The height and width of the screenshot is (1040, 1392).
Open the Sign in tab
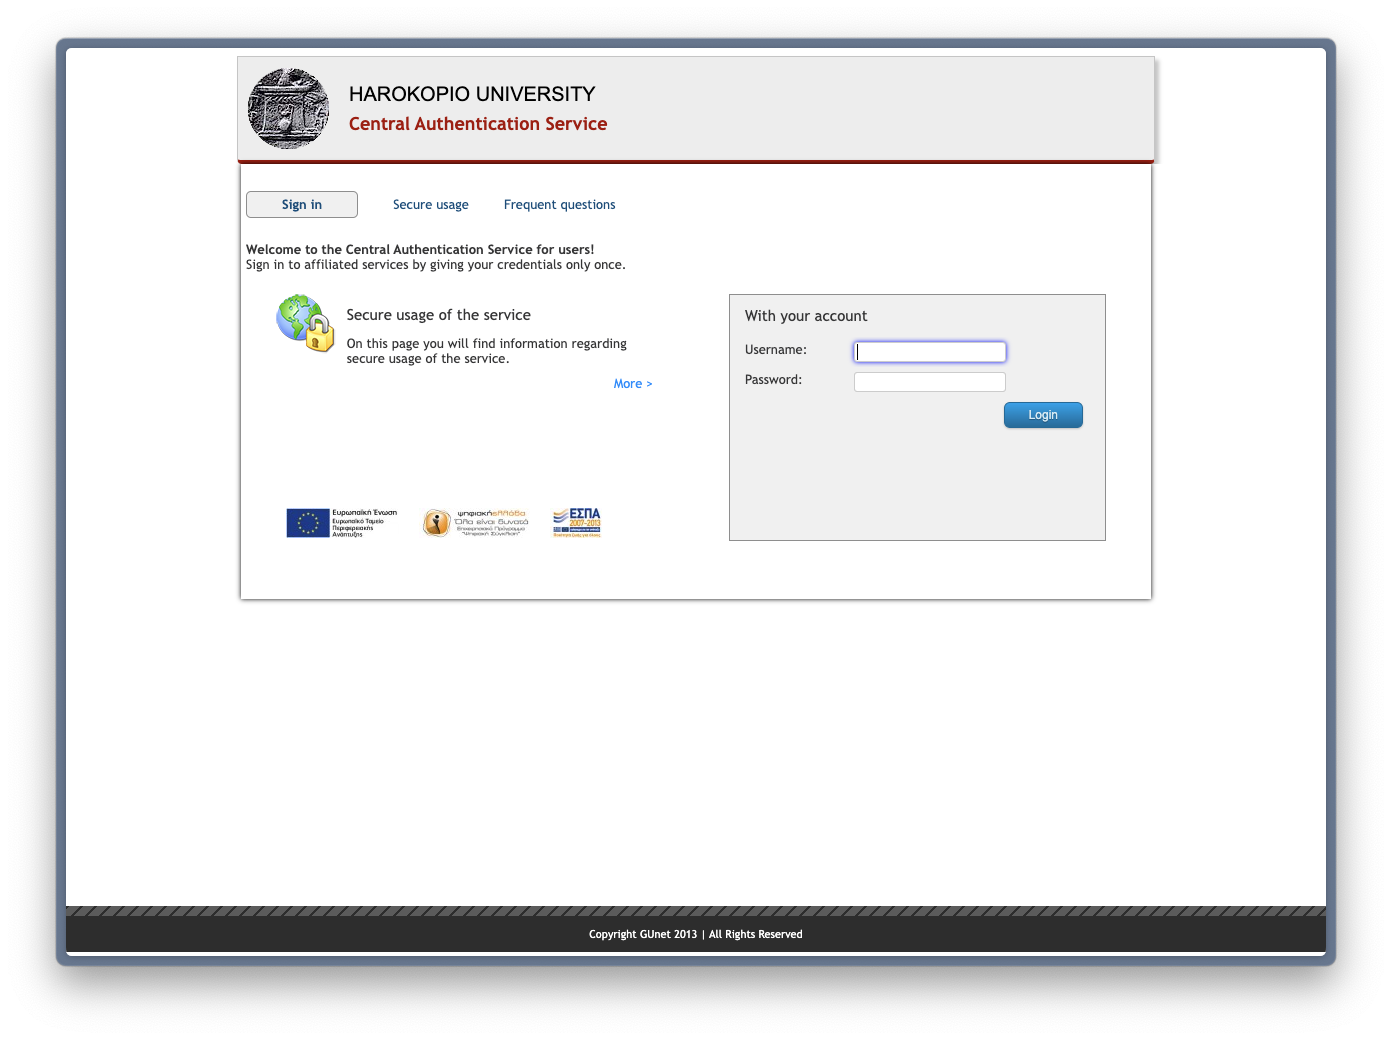[302, 205]
